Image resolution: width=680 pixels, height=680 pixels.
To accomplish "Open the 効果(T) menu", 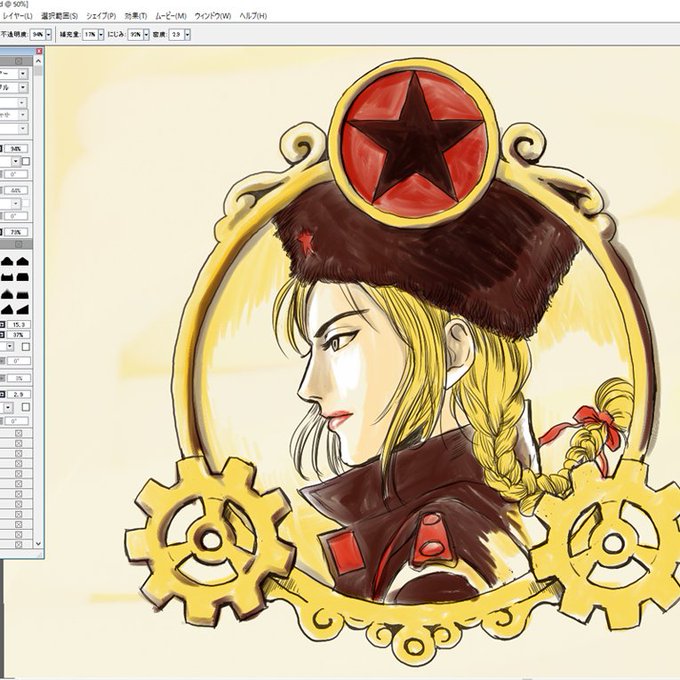I will (136, 16).
